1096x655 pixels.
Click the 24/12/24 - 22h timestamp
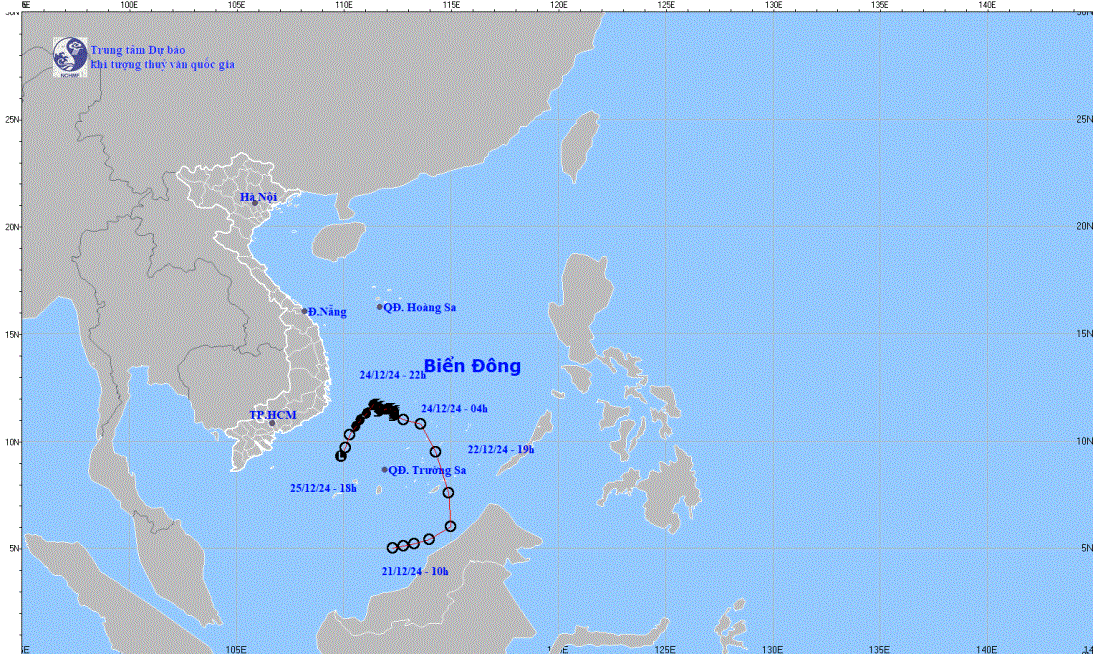click(x=393, y=375)
